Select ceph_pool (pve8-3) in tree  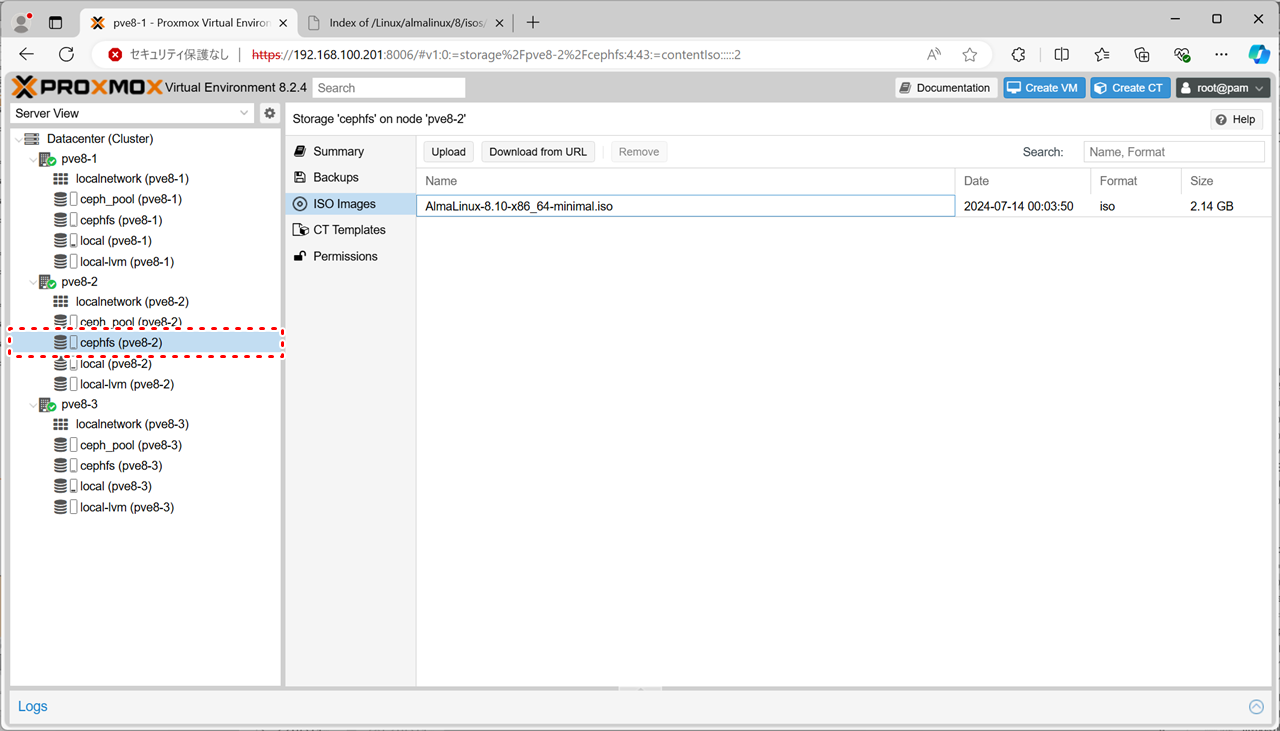[x=130, y=445]
